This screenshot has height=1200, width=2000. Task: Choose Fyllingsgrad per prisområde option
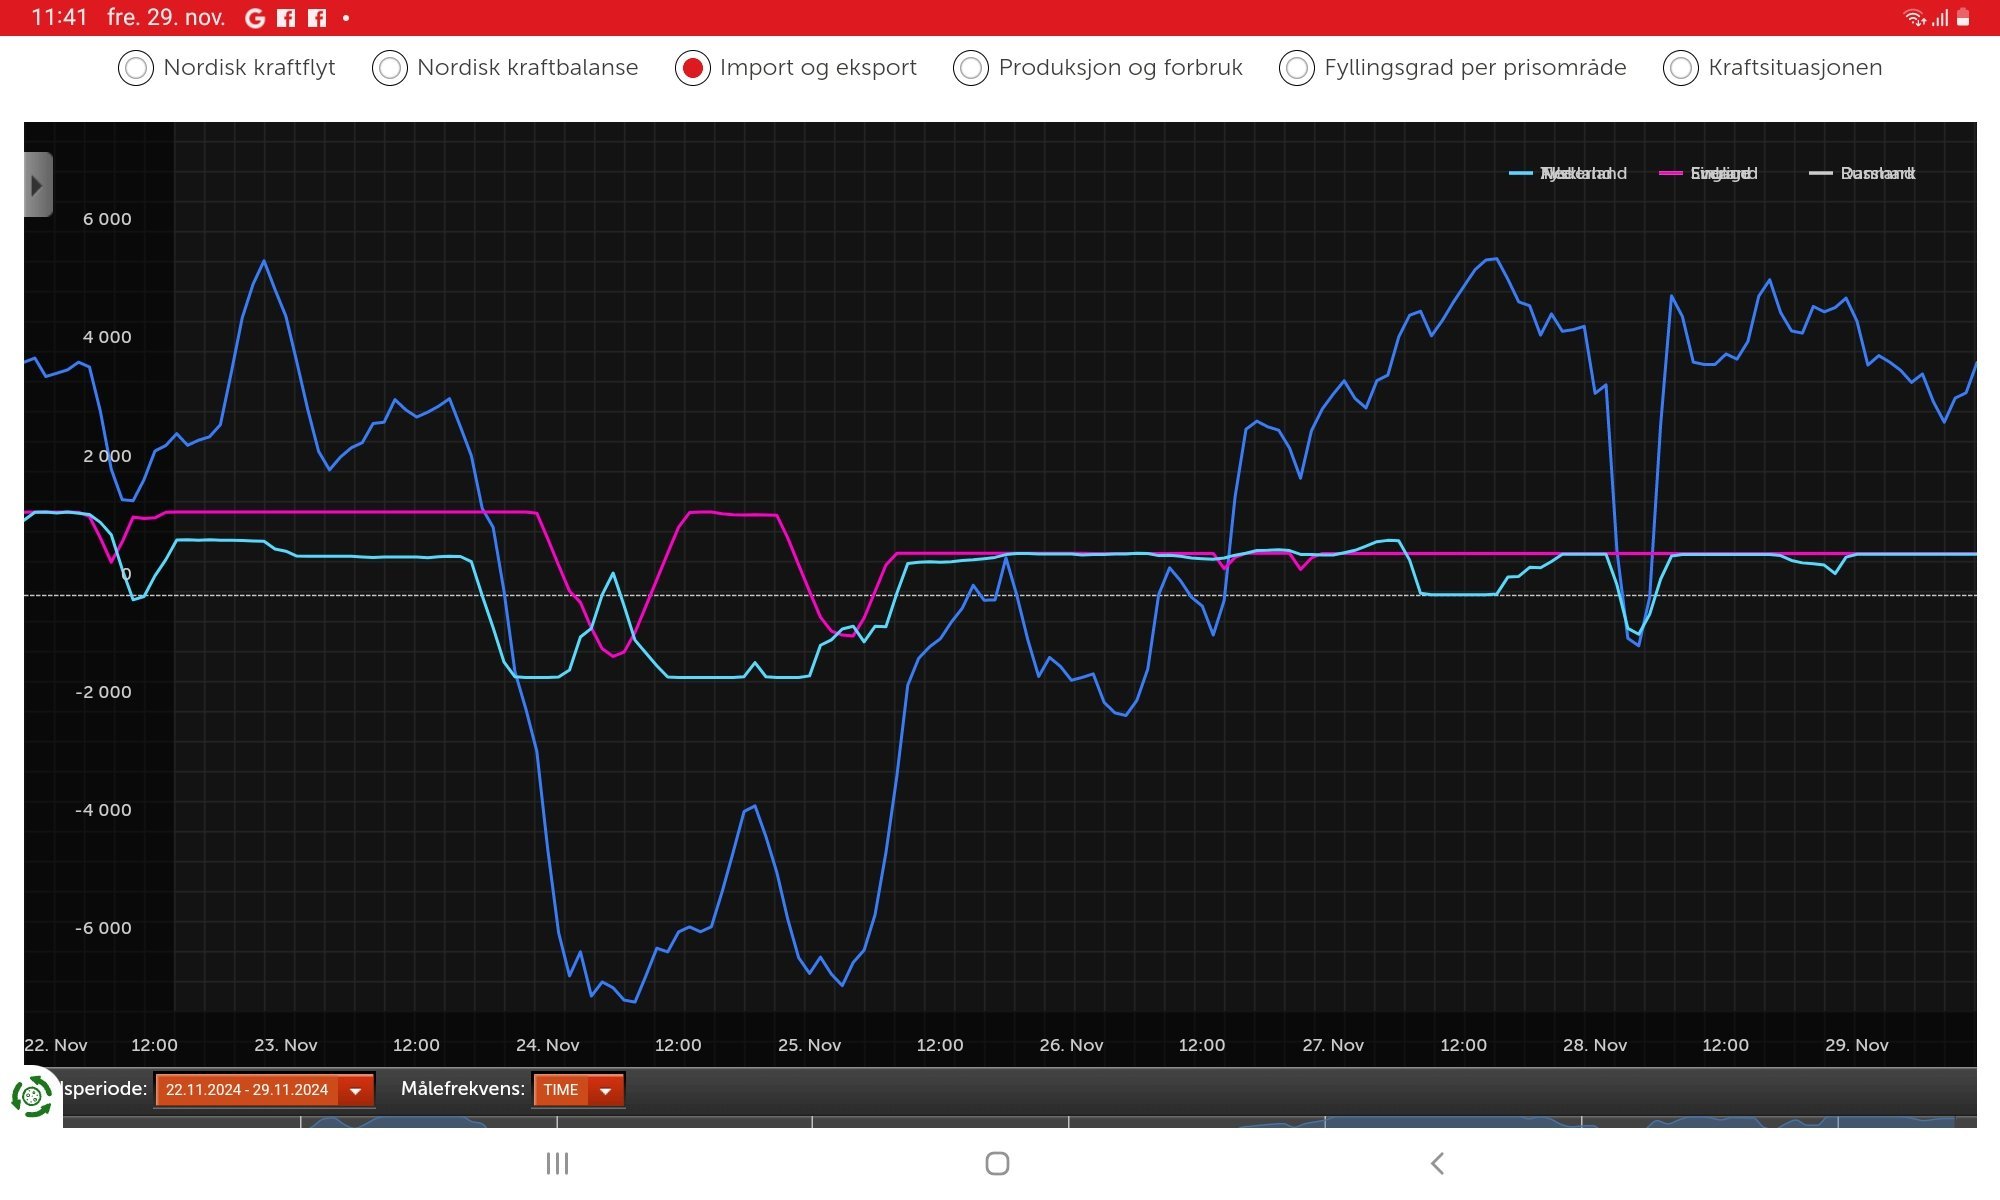point(1297,68)
